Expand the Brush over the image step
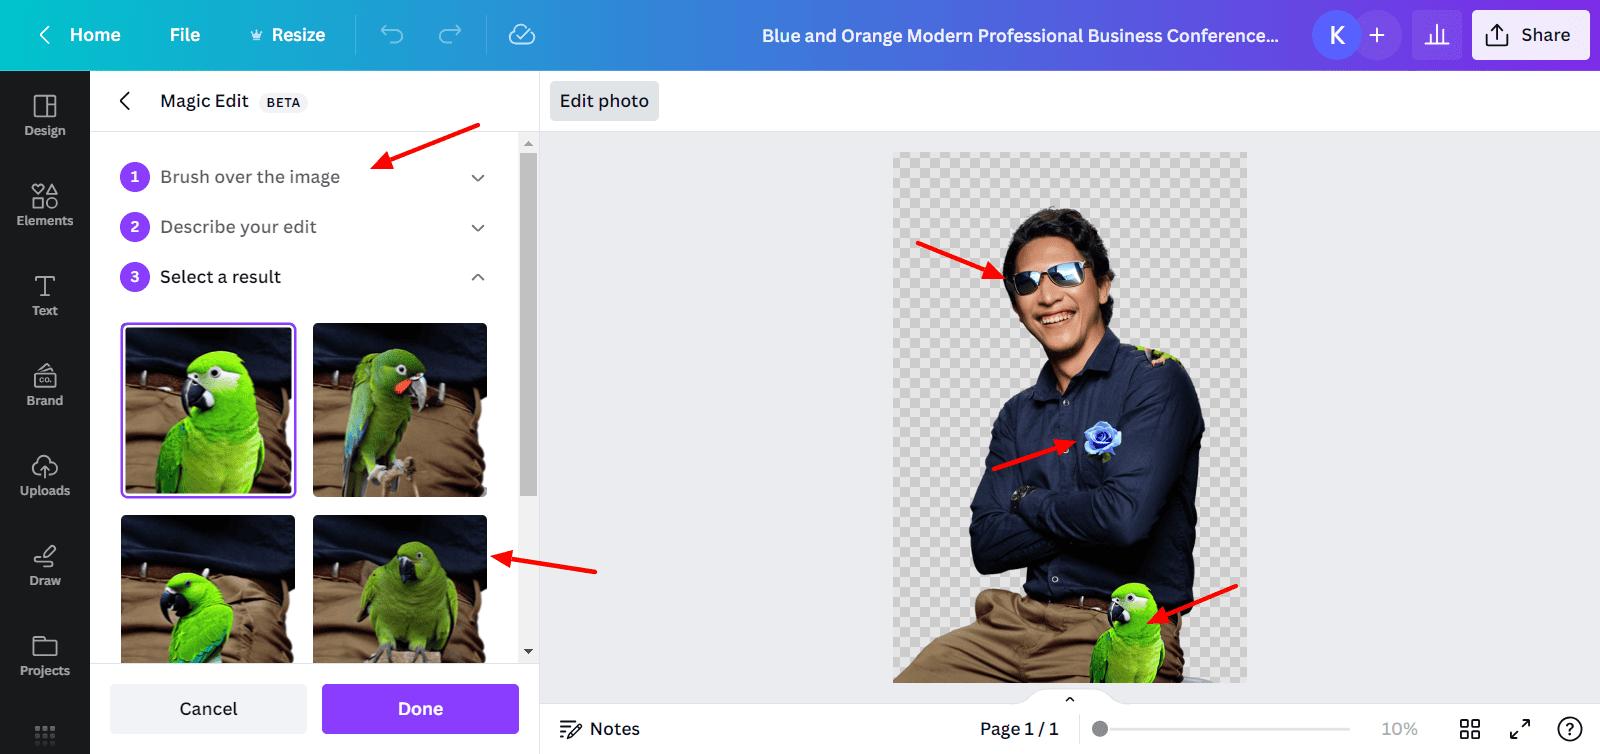 click(478, 178)
